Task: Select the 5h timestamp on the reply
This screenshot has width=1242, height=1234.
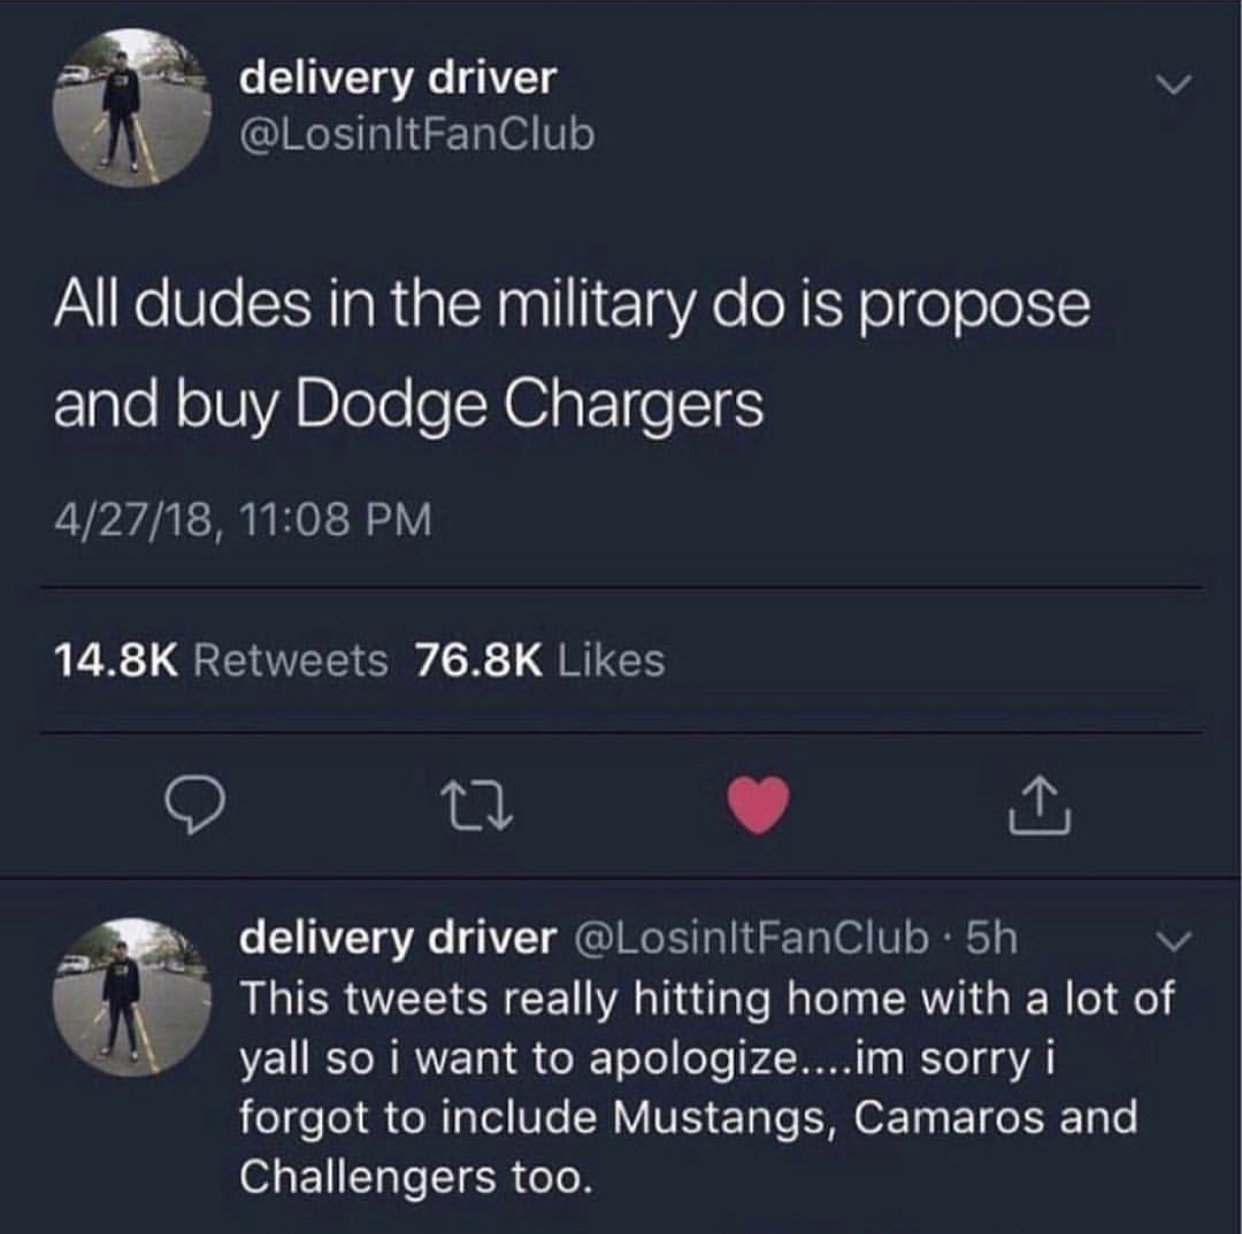Action: point(993,938)
